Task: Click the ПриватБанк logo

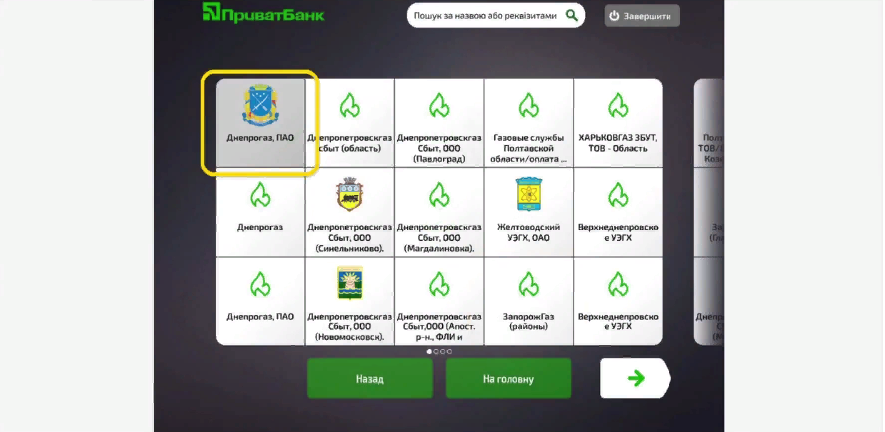Action: point(263,14)
